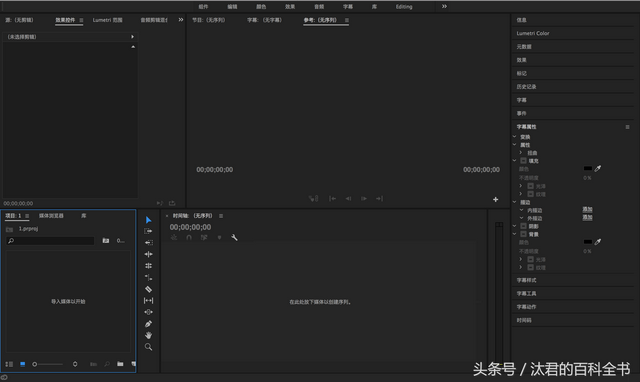Viewport: 640px width, 382px height.
Task: Open the 媒体浏览器 tab
Action: pyautogui.click(x=51, y=215)
